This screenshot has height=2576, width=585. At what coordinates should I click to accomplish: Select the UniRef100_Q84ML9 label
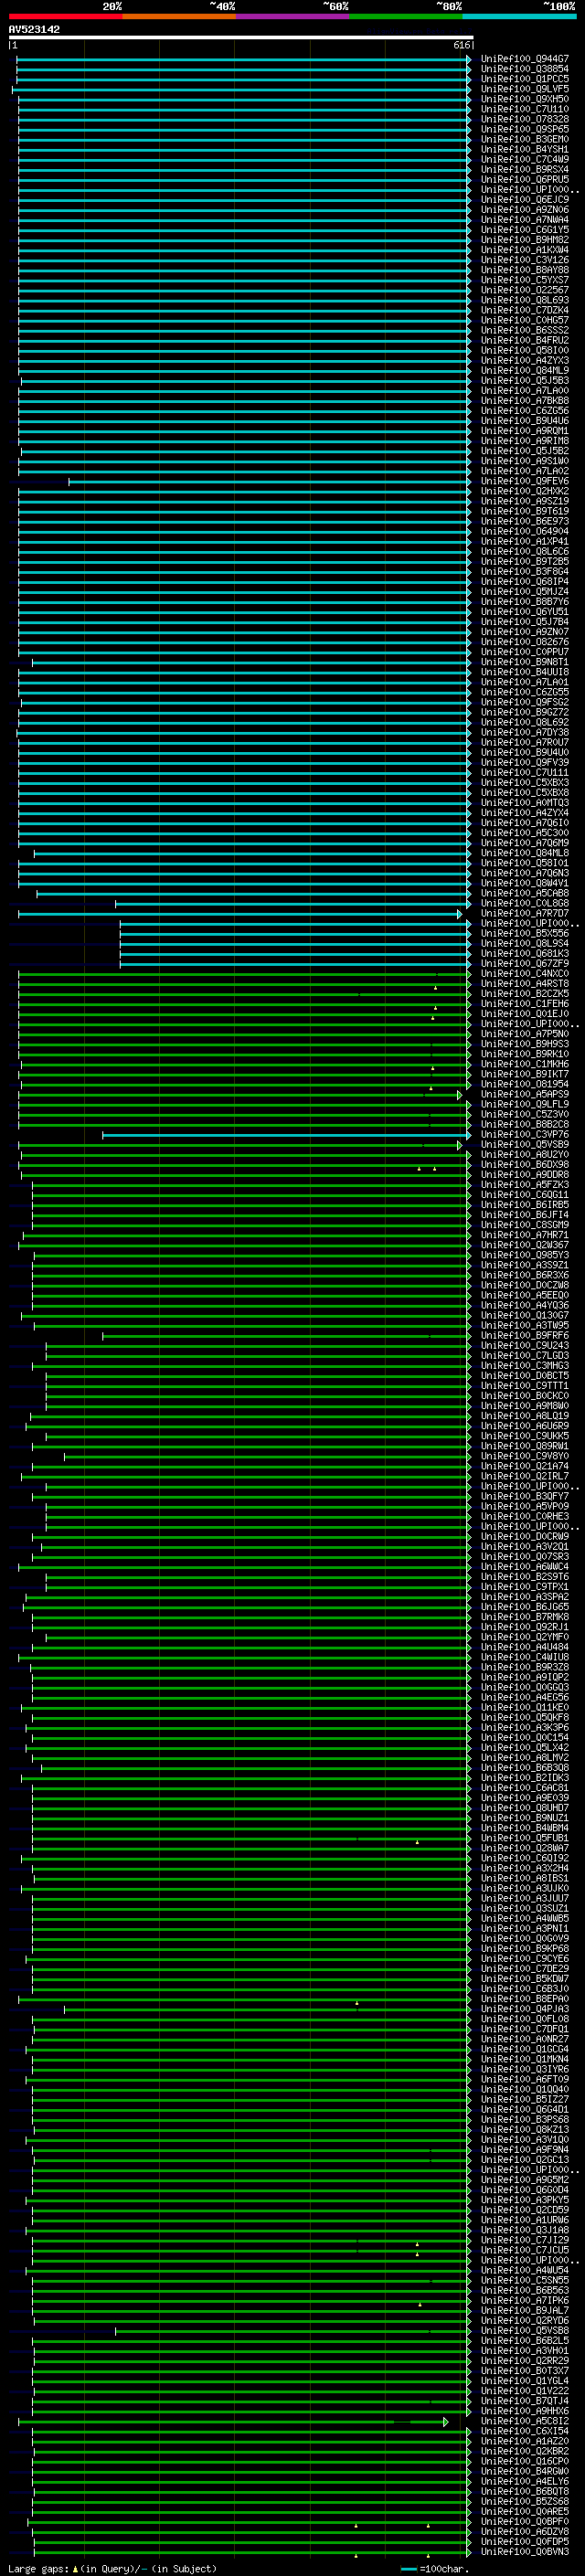click(x=525, y=370)
